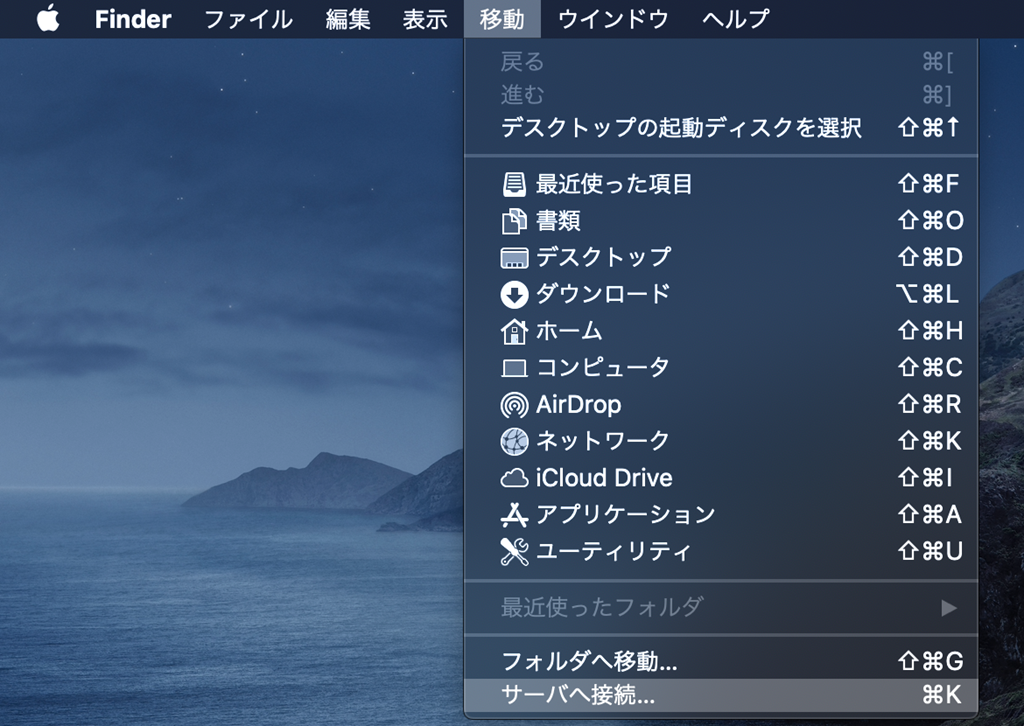Viewport: 1024px width, 726px height.
Task: Select コンピュータ label
Action: tap(603, 368)
